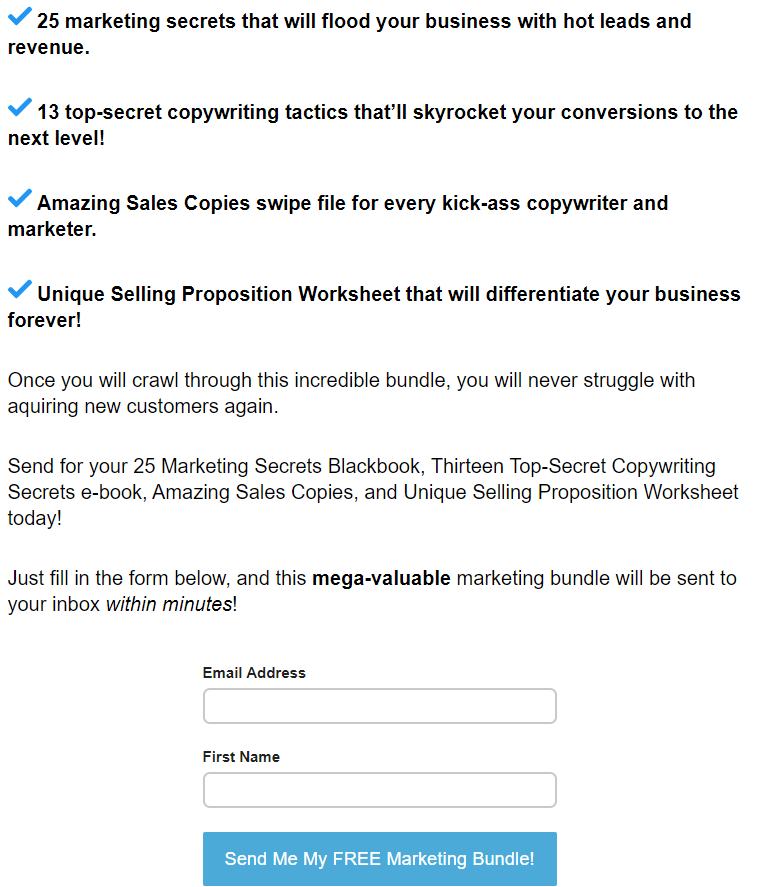Screen dimensions: 761x887
Task: Click the checkmark beside Unique Selling Proposition Worksheet
Action: (19, 290)
